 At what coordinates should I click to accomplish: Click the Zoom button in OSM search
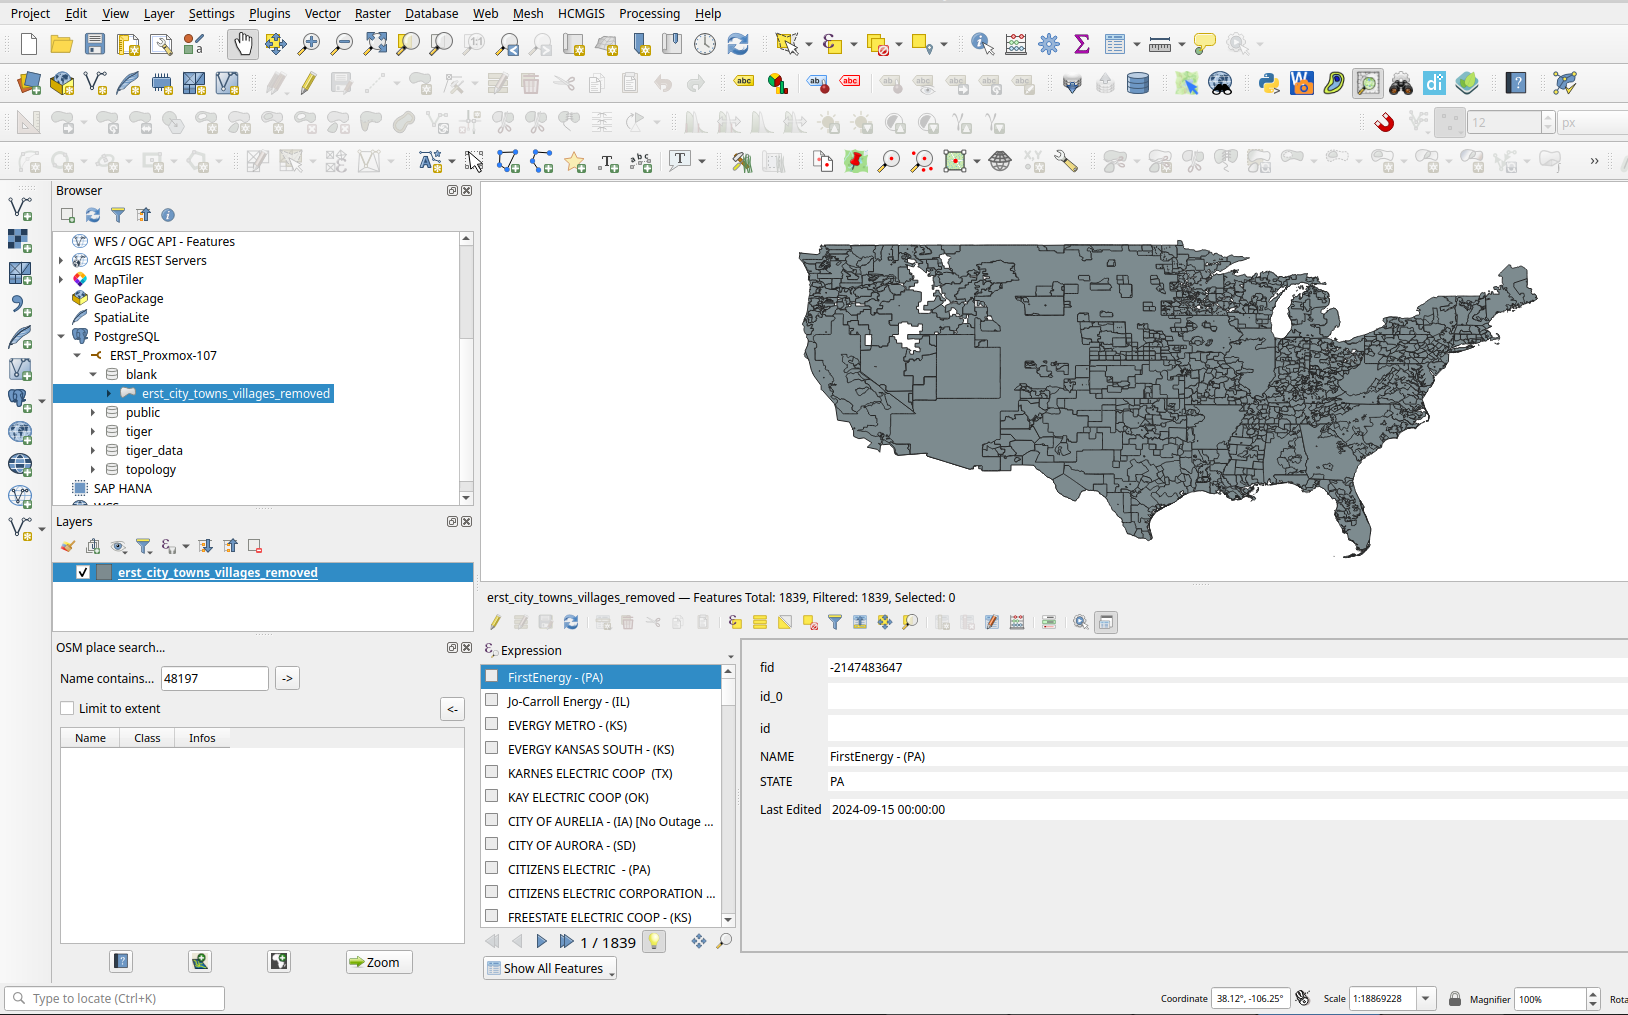click(379, 962)
